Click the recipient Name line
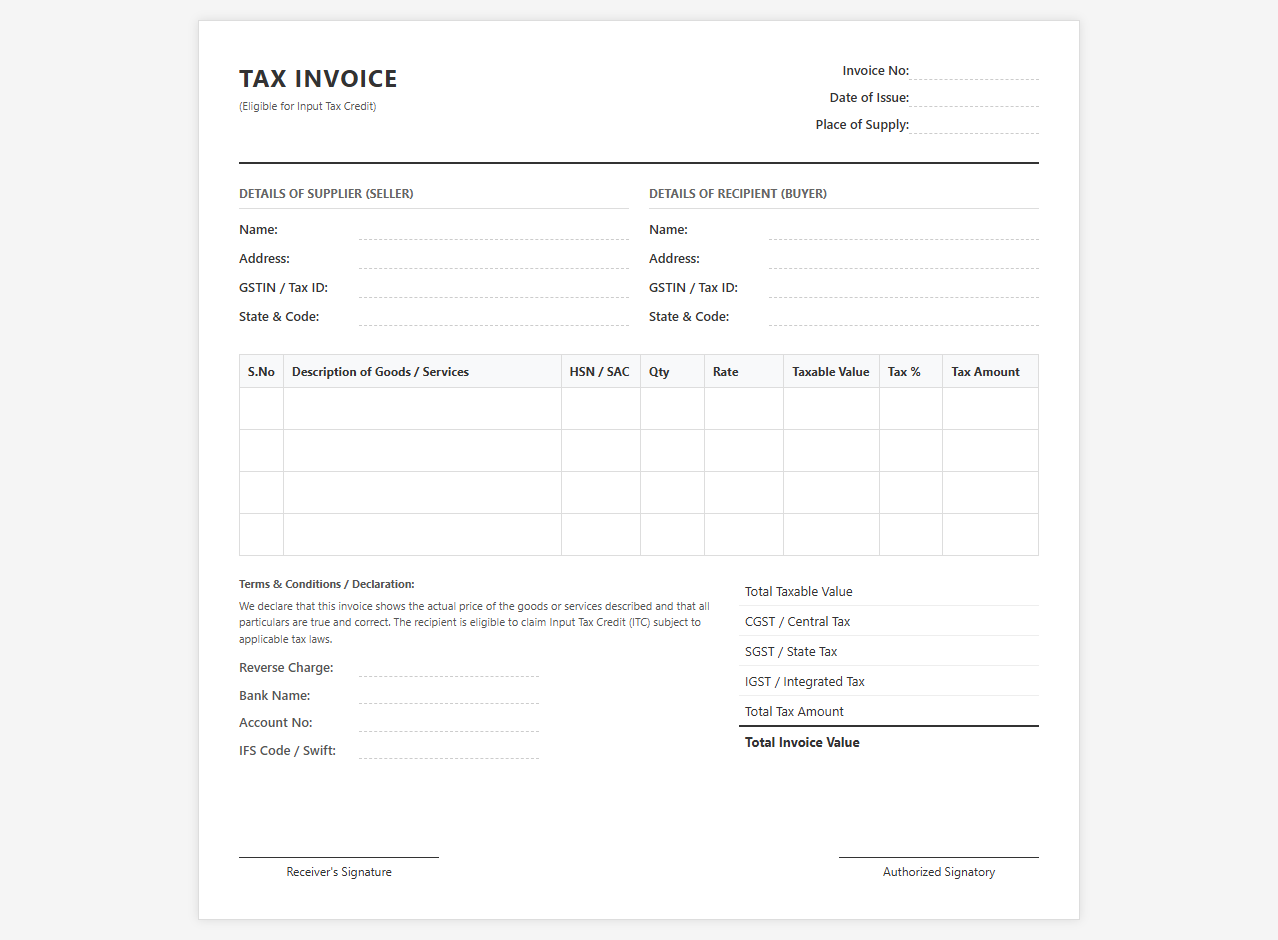This screenshot has height=940, width=1278. click(904, 230)
